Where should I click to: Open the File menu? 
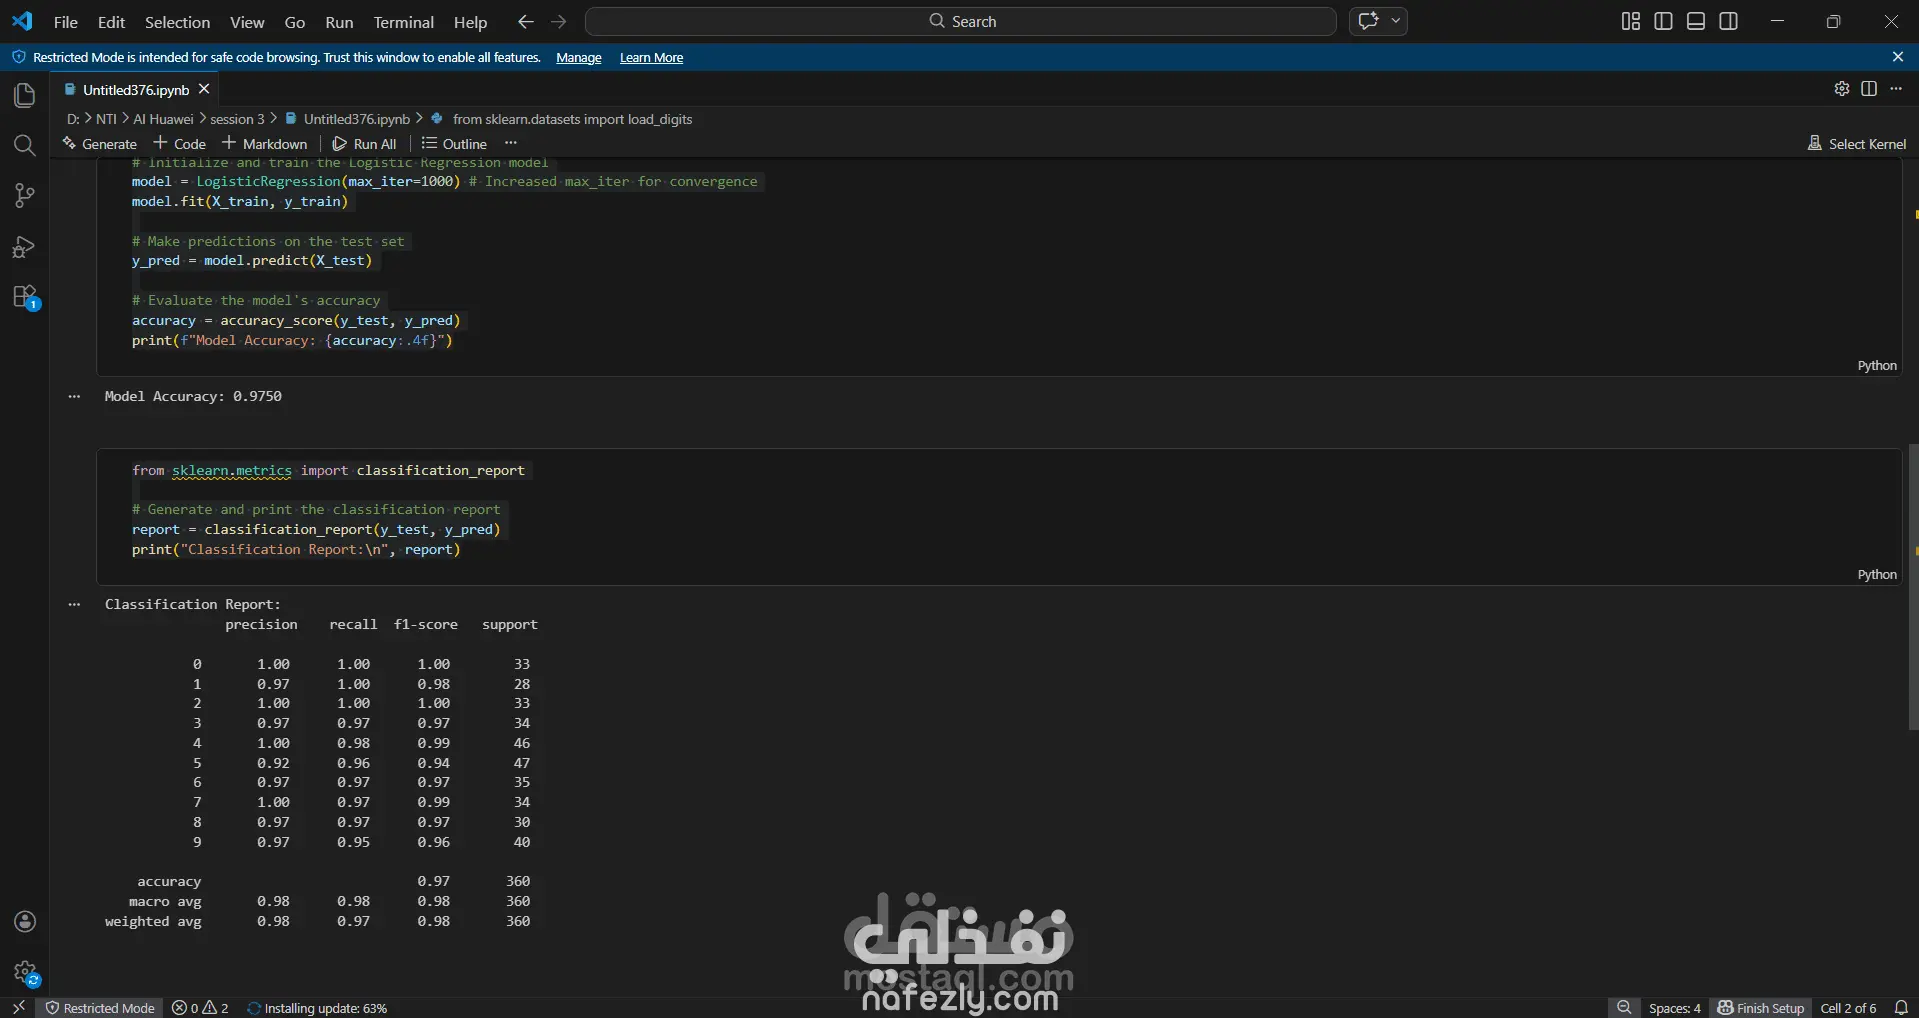[x=65, y=21]
